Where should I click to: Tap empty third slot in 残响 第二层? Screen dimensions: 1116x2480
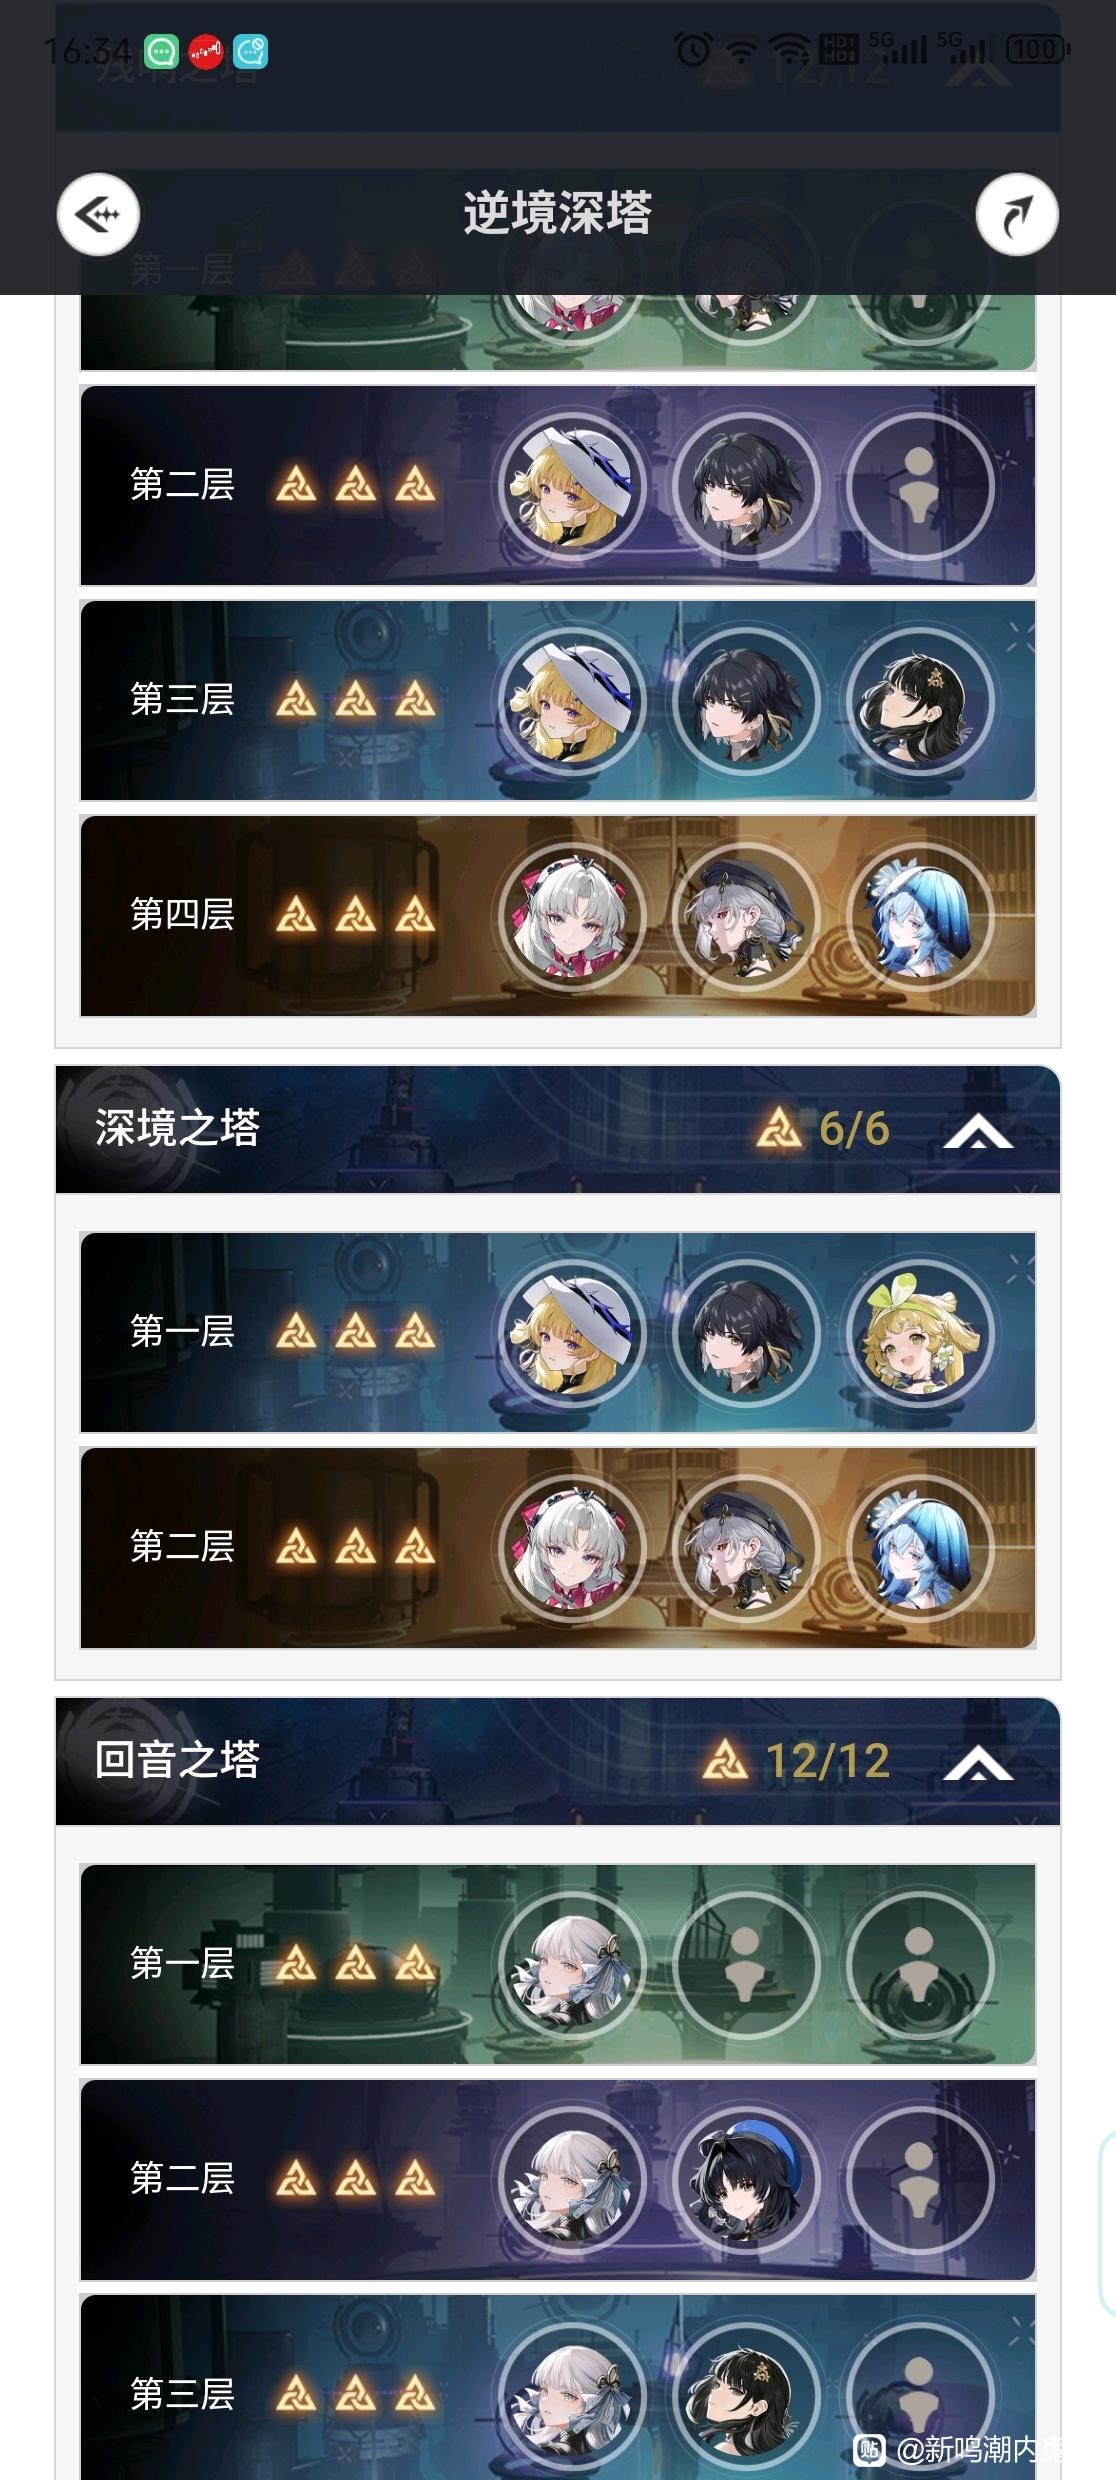click(x=919, y=486)
